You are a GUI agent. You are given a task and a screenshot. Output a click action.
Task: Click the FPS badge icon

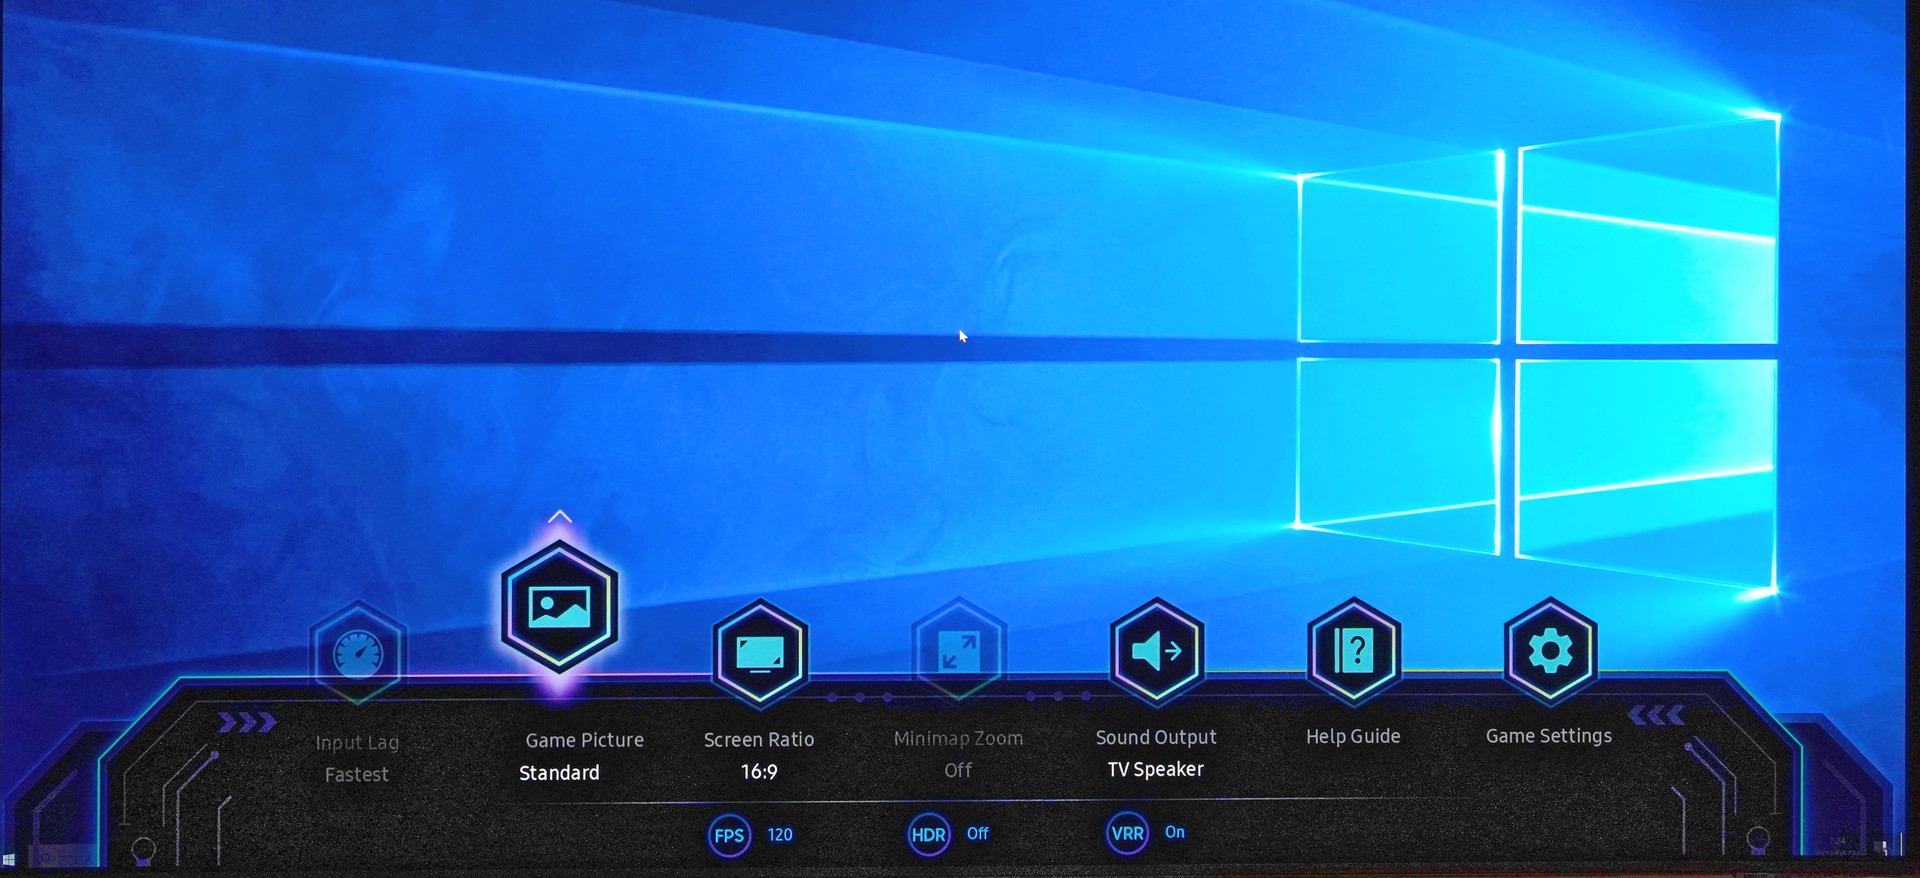[x=729, y=836]
